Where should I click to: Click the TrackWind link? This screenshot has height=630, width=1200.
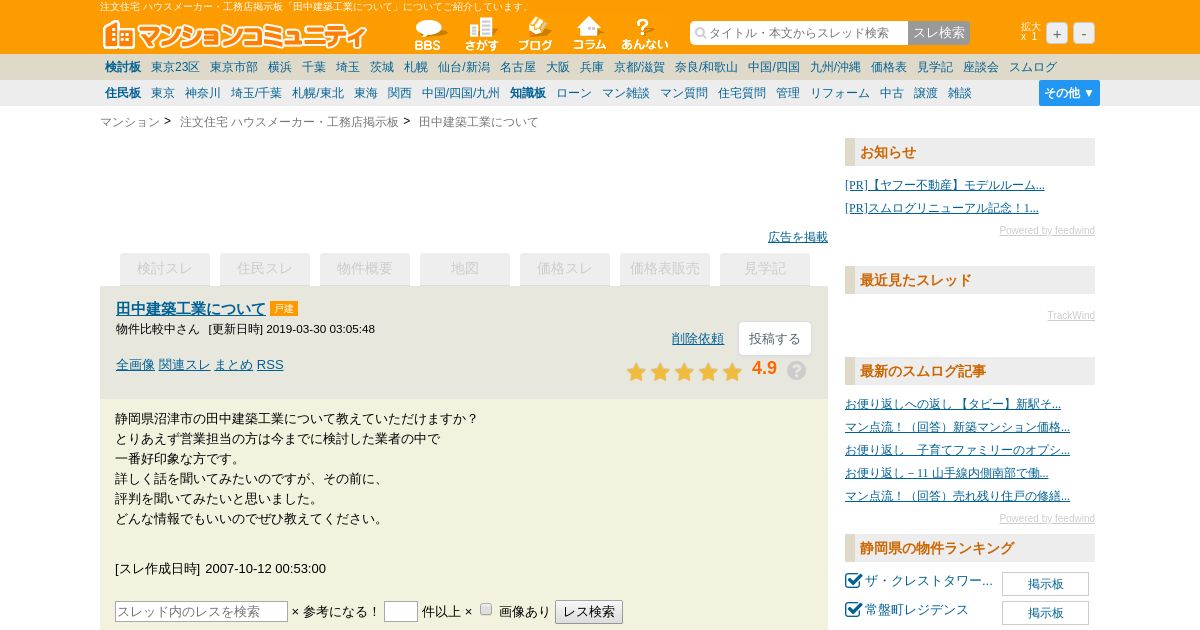(x=1071, y=316)
